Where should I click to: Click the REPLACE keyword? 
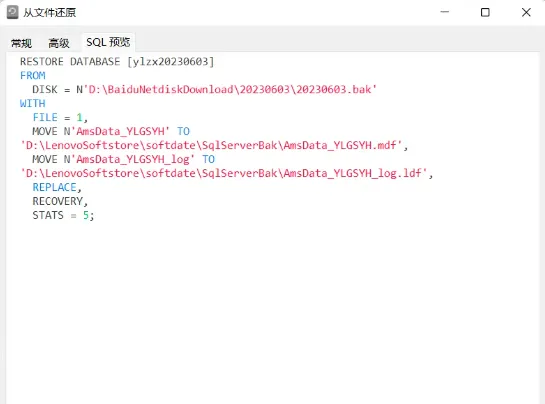tap(55, 187)
